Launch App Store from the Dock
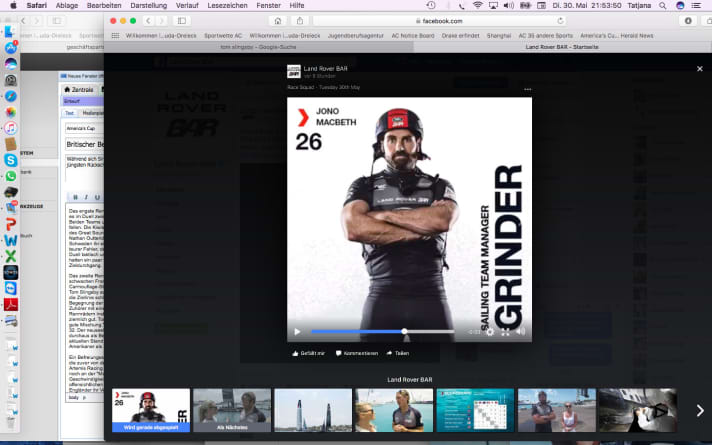This screenshot has height=445, width=712. pos(10,48)
